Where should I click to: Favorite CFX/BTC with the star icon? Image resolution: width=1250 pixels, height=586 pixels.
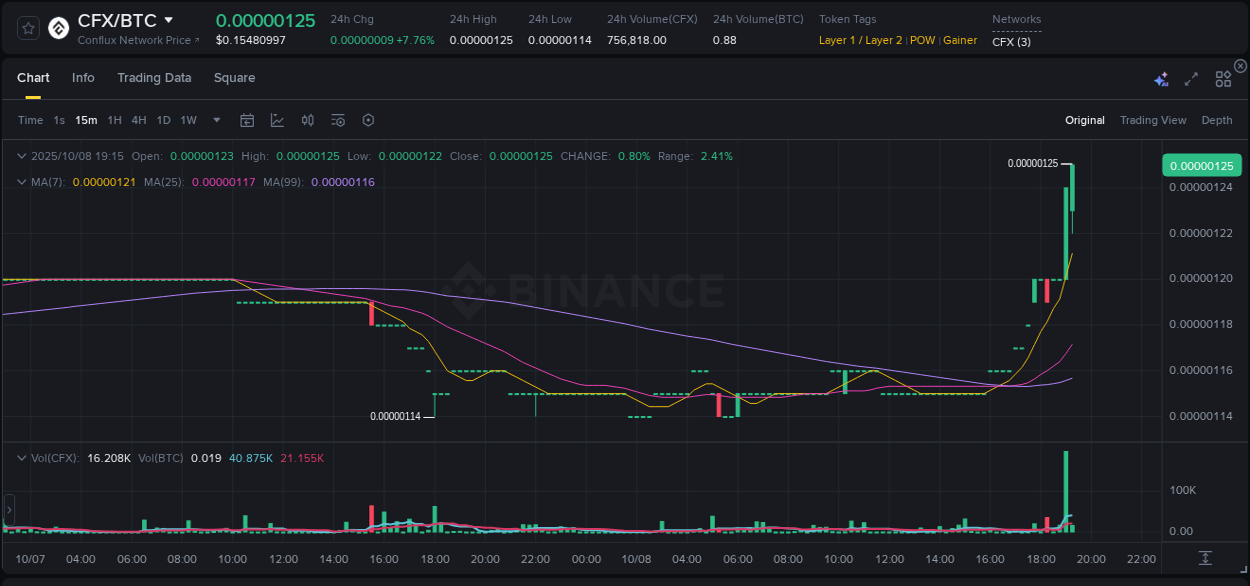pyautogui.click(x=27, y=27)
